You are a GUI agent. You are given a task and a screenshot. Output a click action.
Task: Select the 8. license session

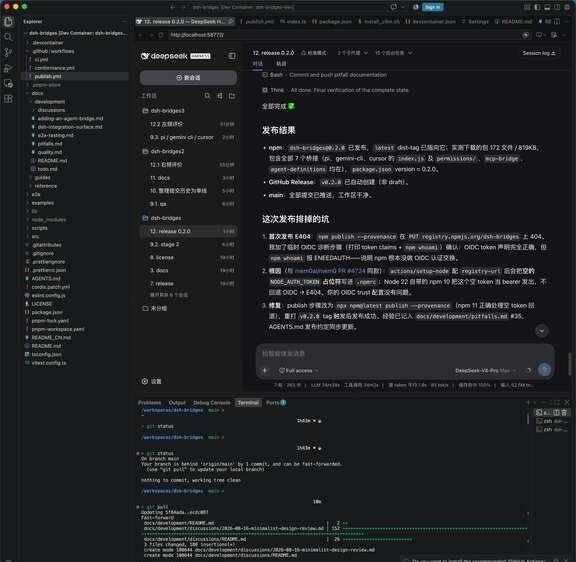click(x=189, y=257)
